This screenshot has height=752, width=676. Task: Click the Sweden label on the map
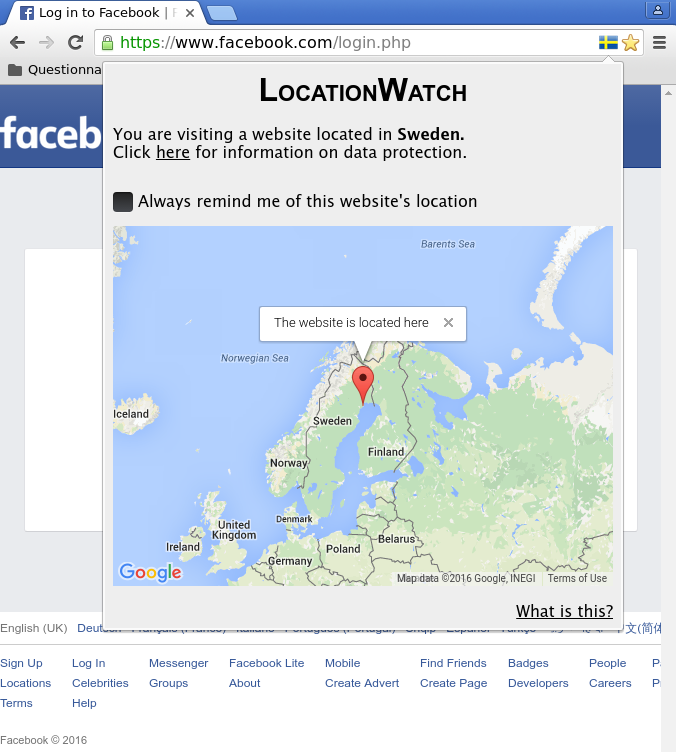pyautogui.click(x=332, y=421)
